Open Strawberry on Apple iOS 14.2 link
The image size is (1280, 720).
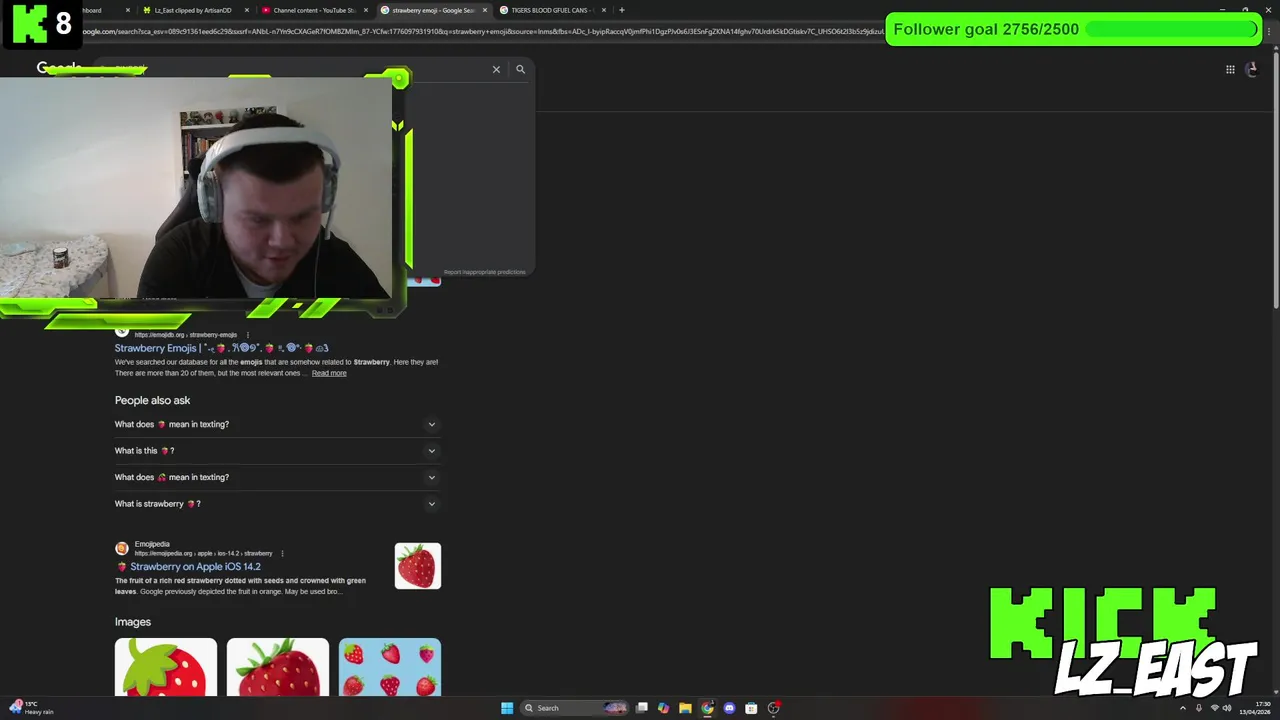[195, 567]
